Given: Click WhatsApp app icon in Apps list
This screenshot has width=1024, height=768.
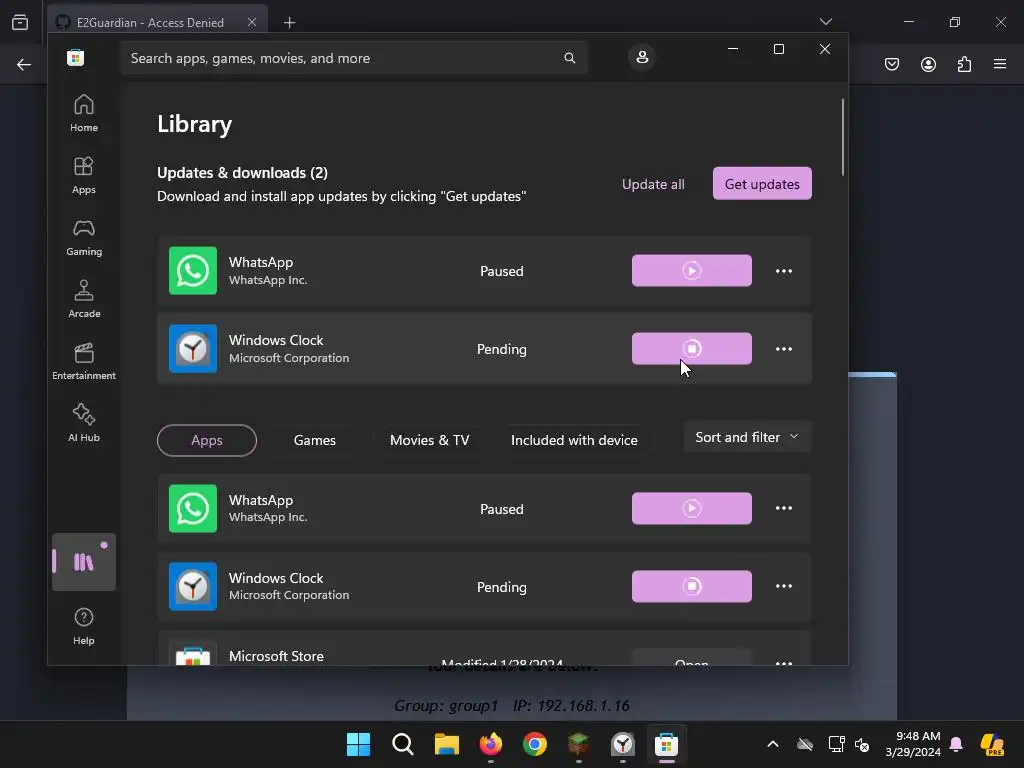Looking at the screenshot, I should point(193,508).
